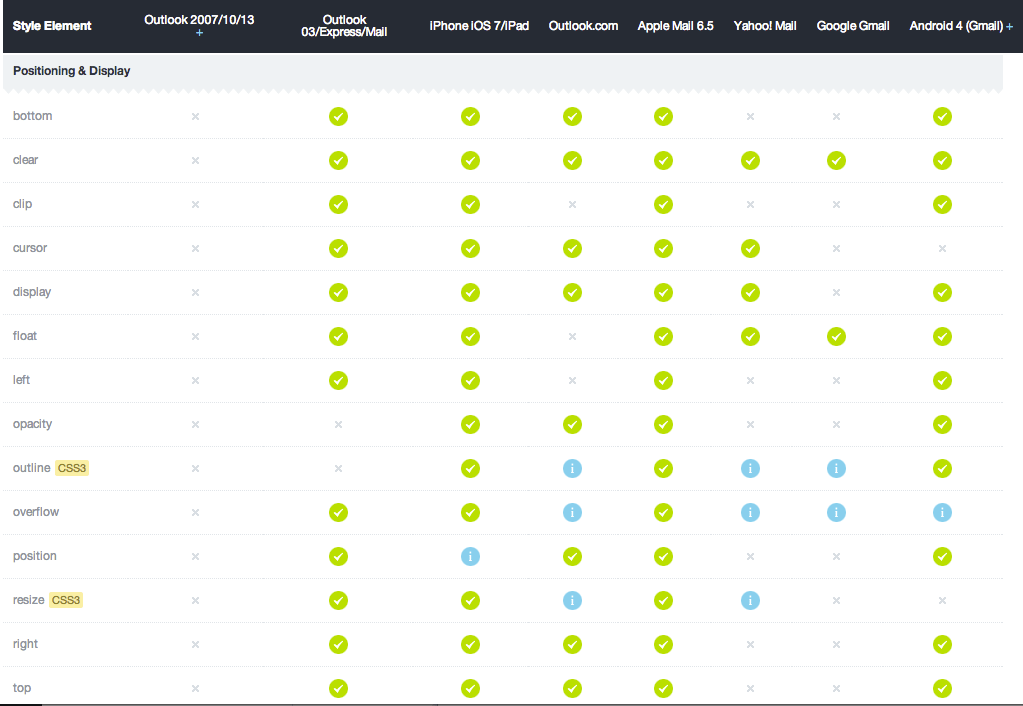The width and height of the screenshot is (1023, 706).
Task: Click the info icon for outline in Outlook.com
Action: pos(572,468)
